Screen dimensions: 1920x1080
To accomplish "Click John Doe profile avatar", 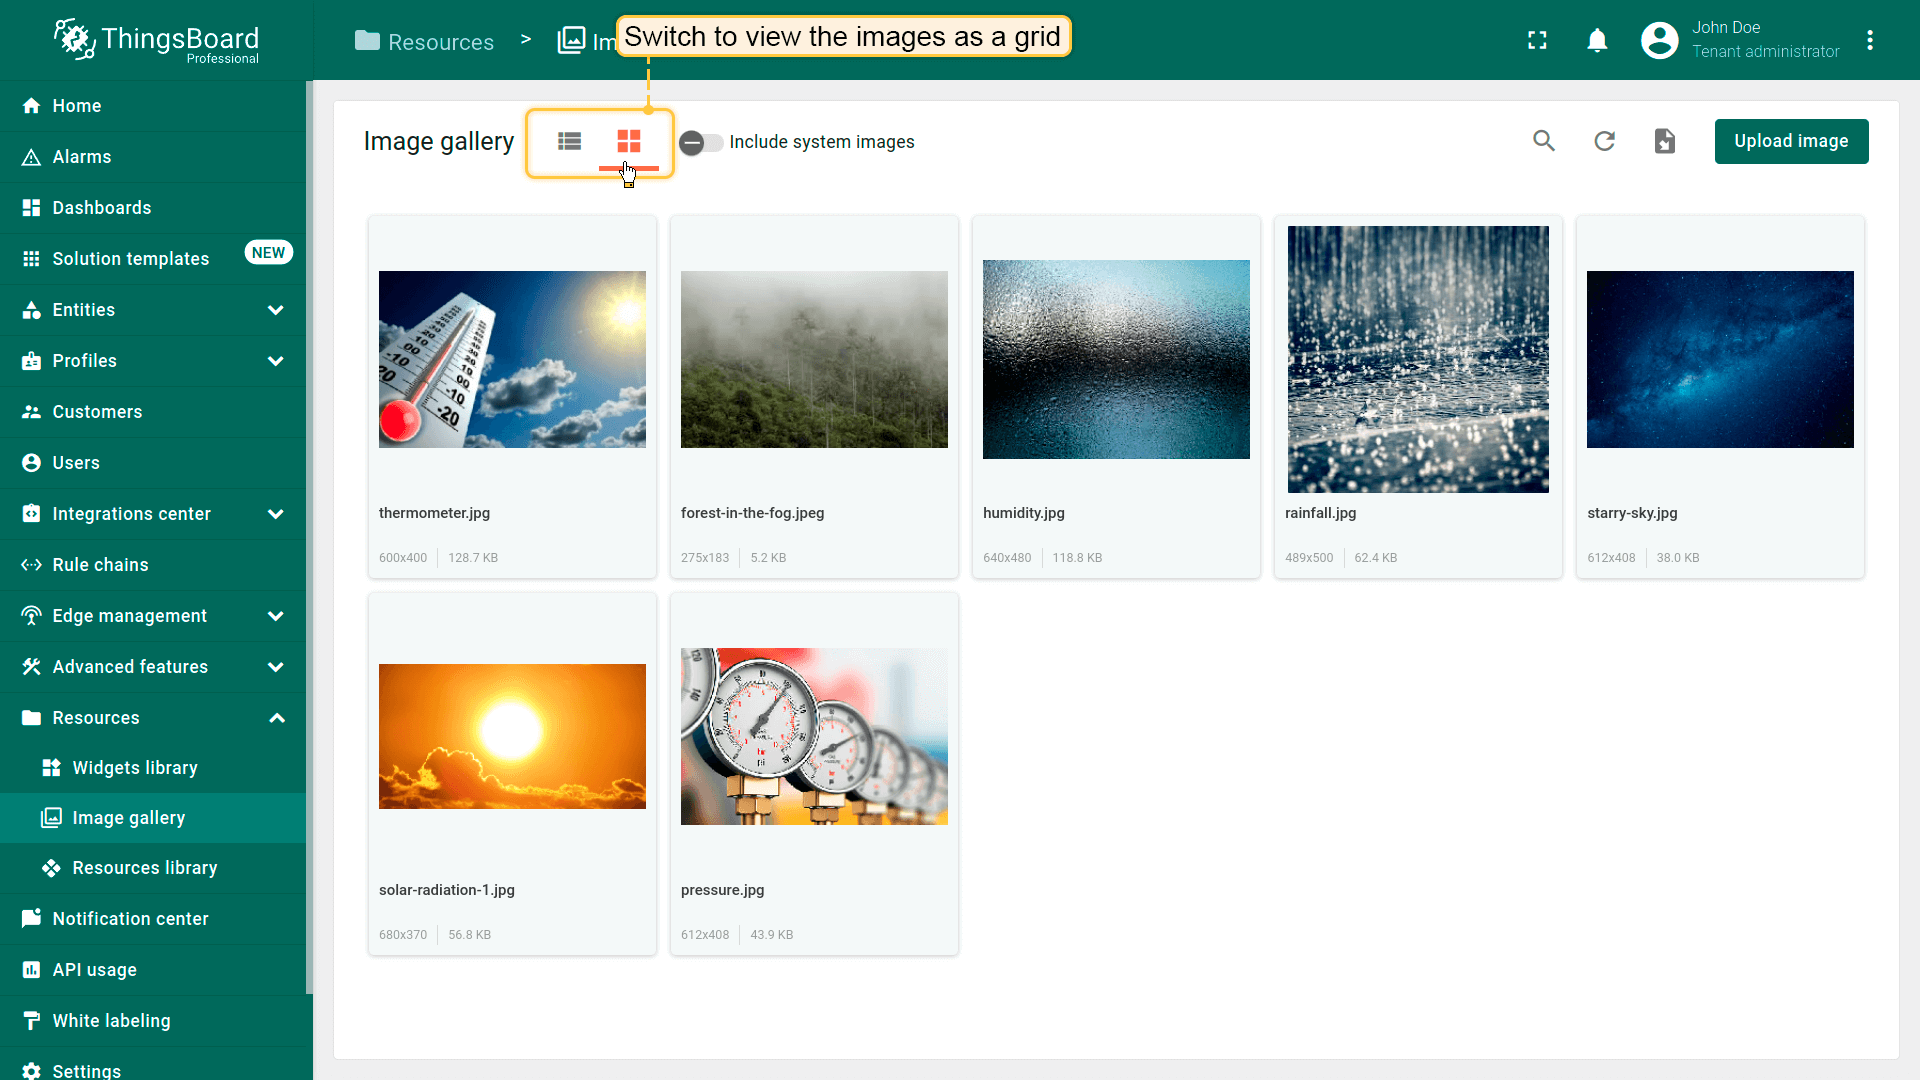I will tap(1659, 40).
